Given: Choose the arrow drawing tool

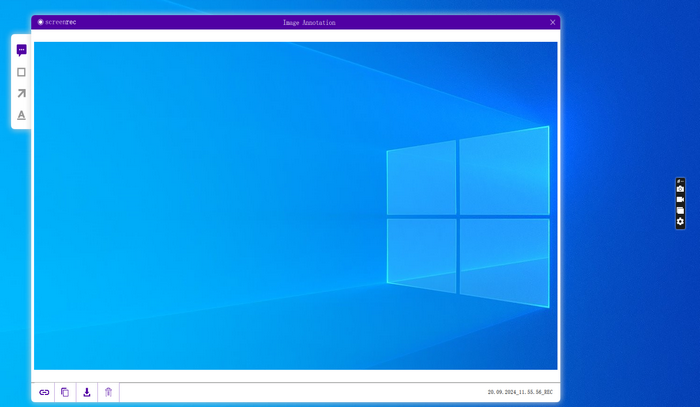Looking at the screenshot, I should click(x=21, y=94).
